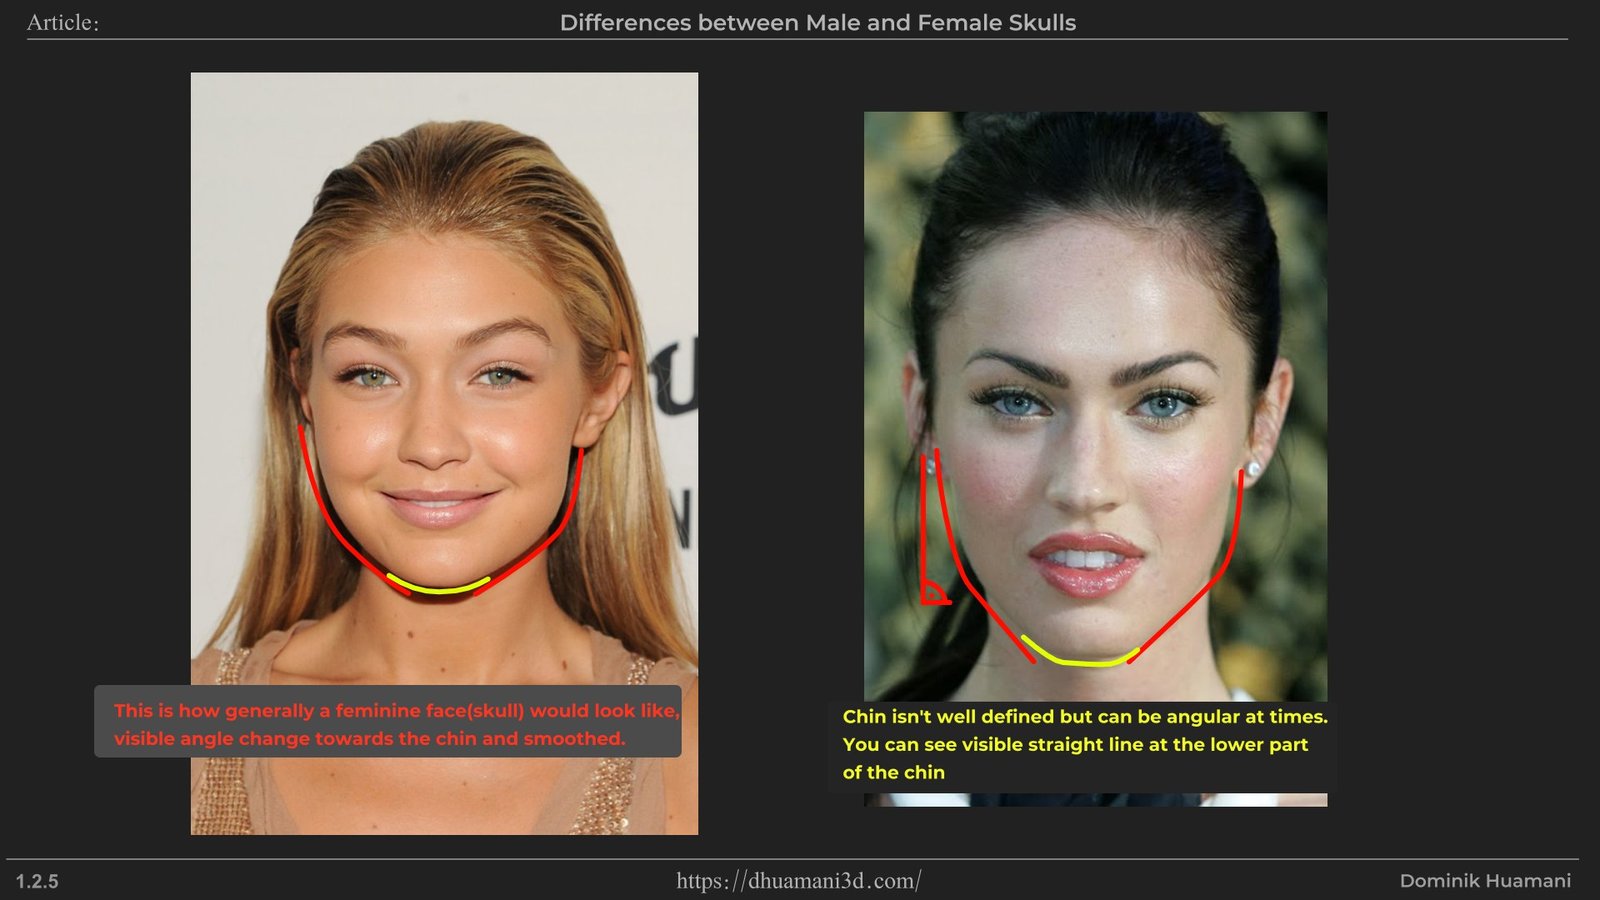Click the red vertical line left of the right photo's jaw
Viewport: 1600px width, 900px height.
tap(923, 520)
